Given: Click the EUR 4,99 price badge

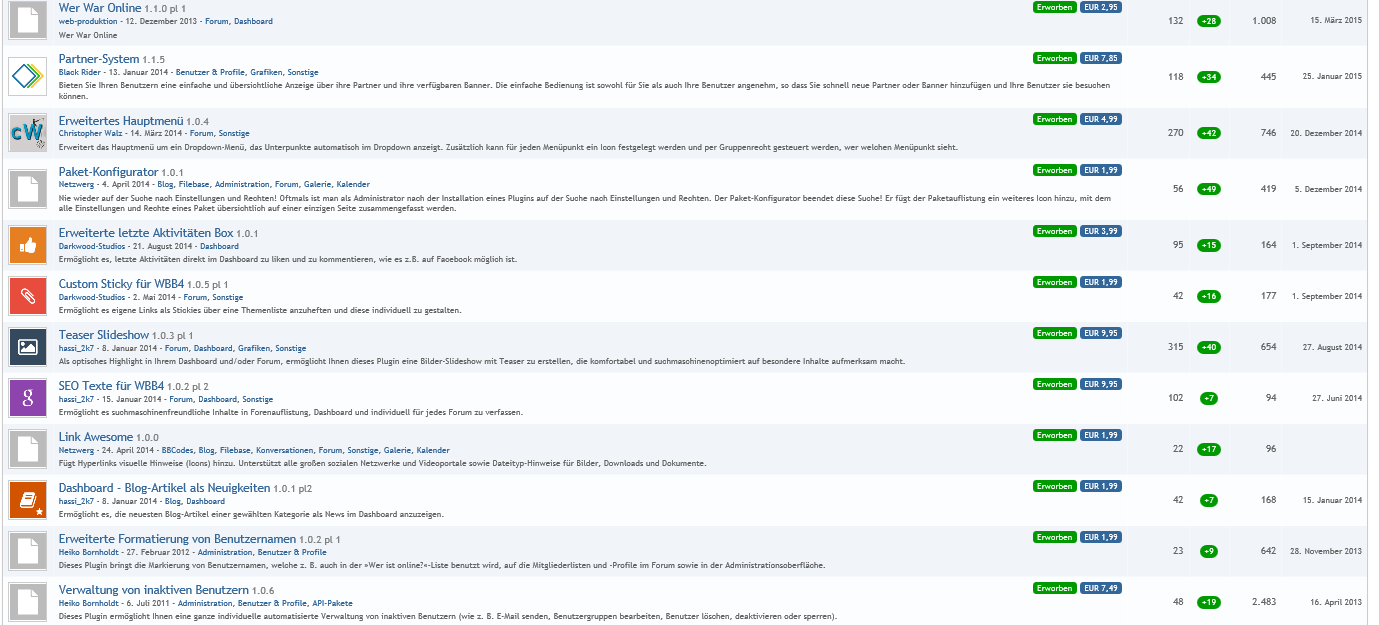Looking at the screenshot, I should pyautogui.click(x=1101, y=119).
